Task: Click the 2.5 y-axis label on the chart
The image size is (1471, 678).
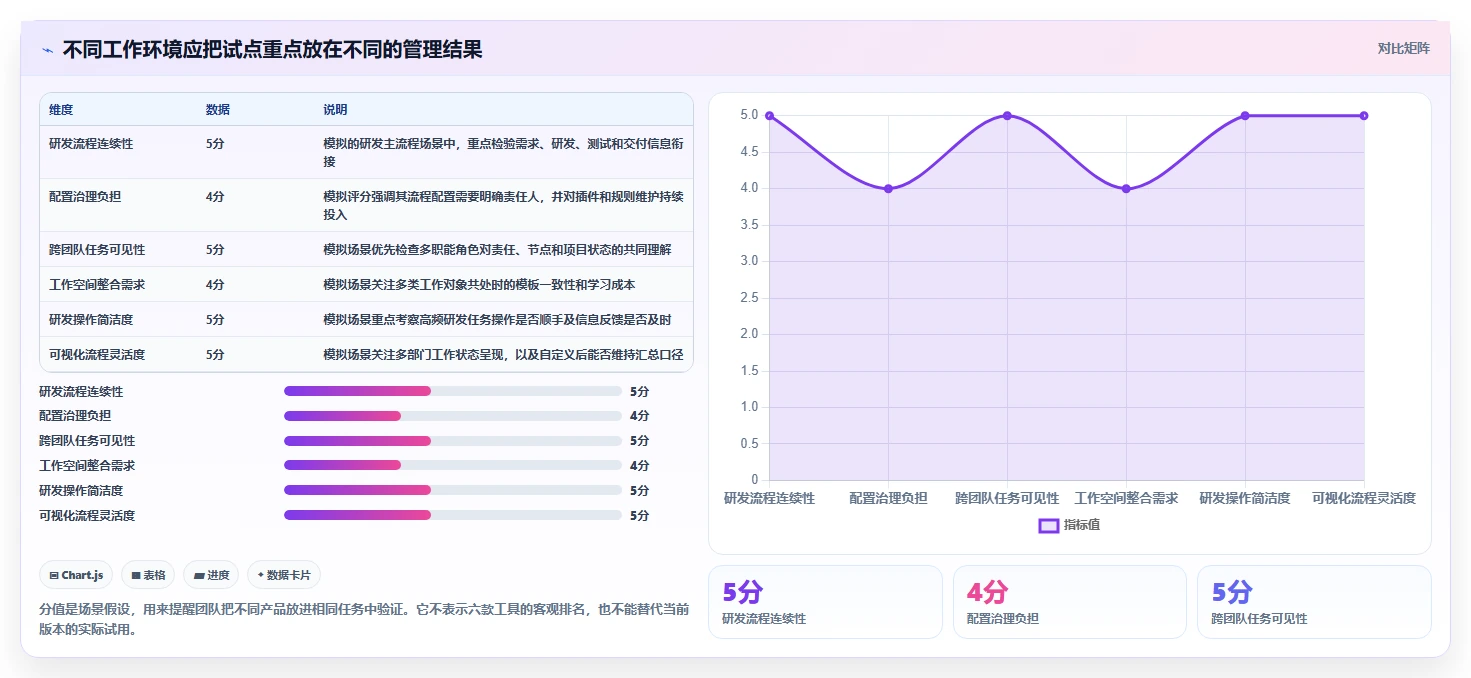Action: pos(749,298)
